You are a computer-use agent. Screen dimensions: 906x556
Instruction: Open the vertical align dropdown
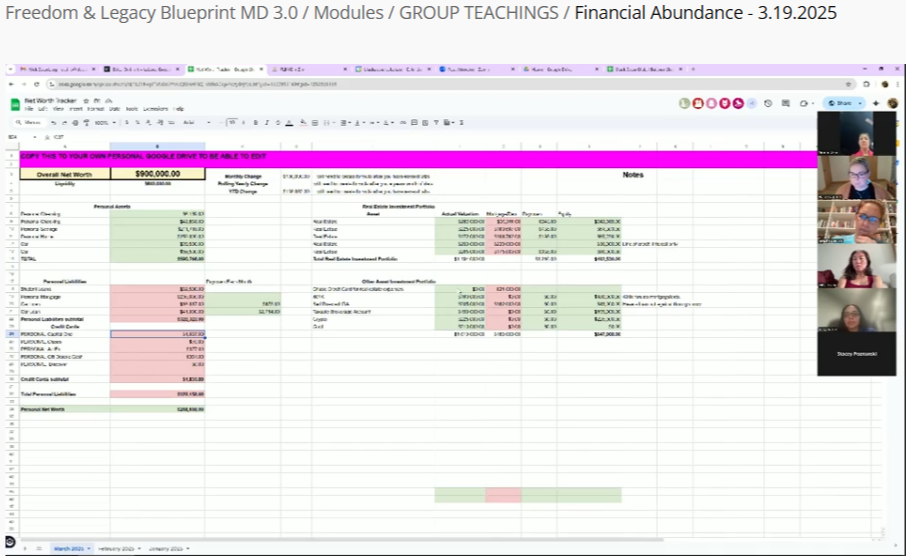pyautogui.click(x=359, y=123)
